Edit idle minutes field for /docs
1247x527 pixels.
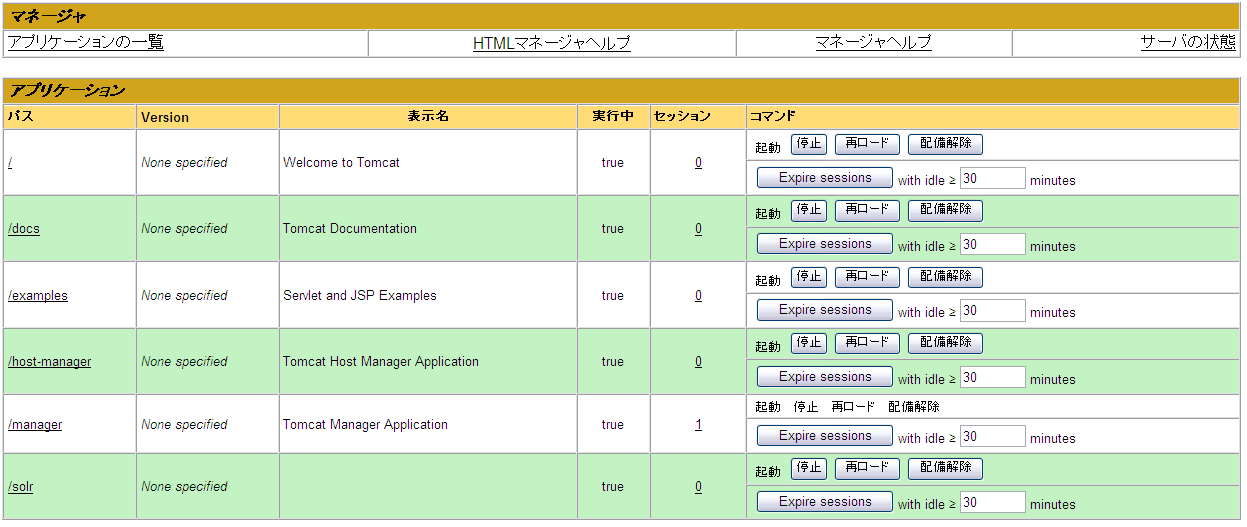[x=993, y=244]
